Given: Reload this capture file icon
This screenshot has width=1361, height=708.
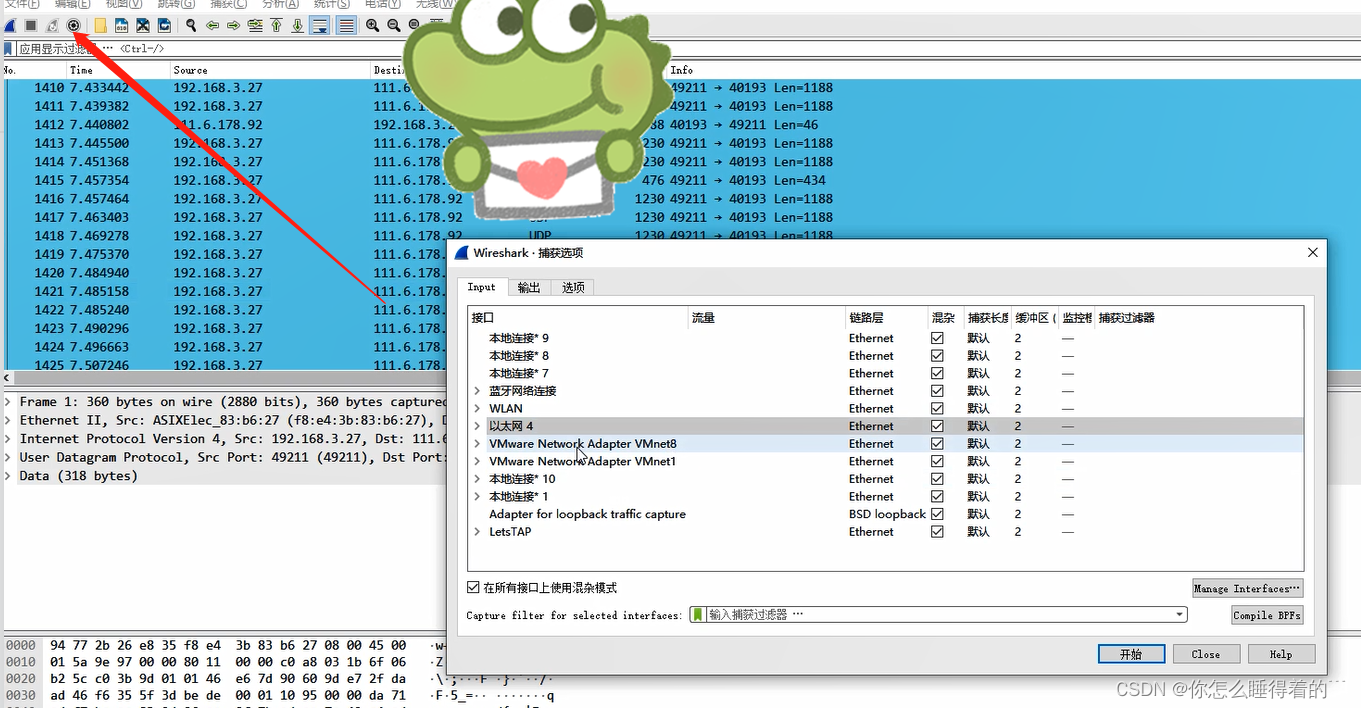Looking at the screenshot, I should click(164, 25).
